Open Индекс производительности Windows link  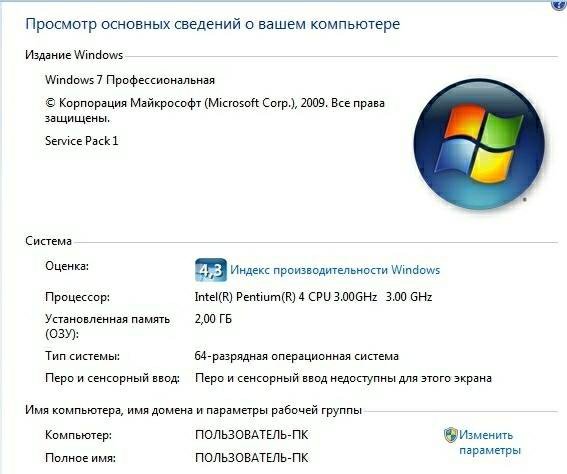point(335,270)
